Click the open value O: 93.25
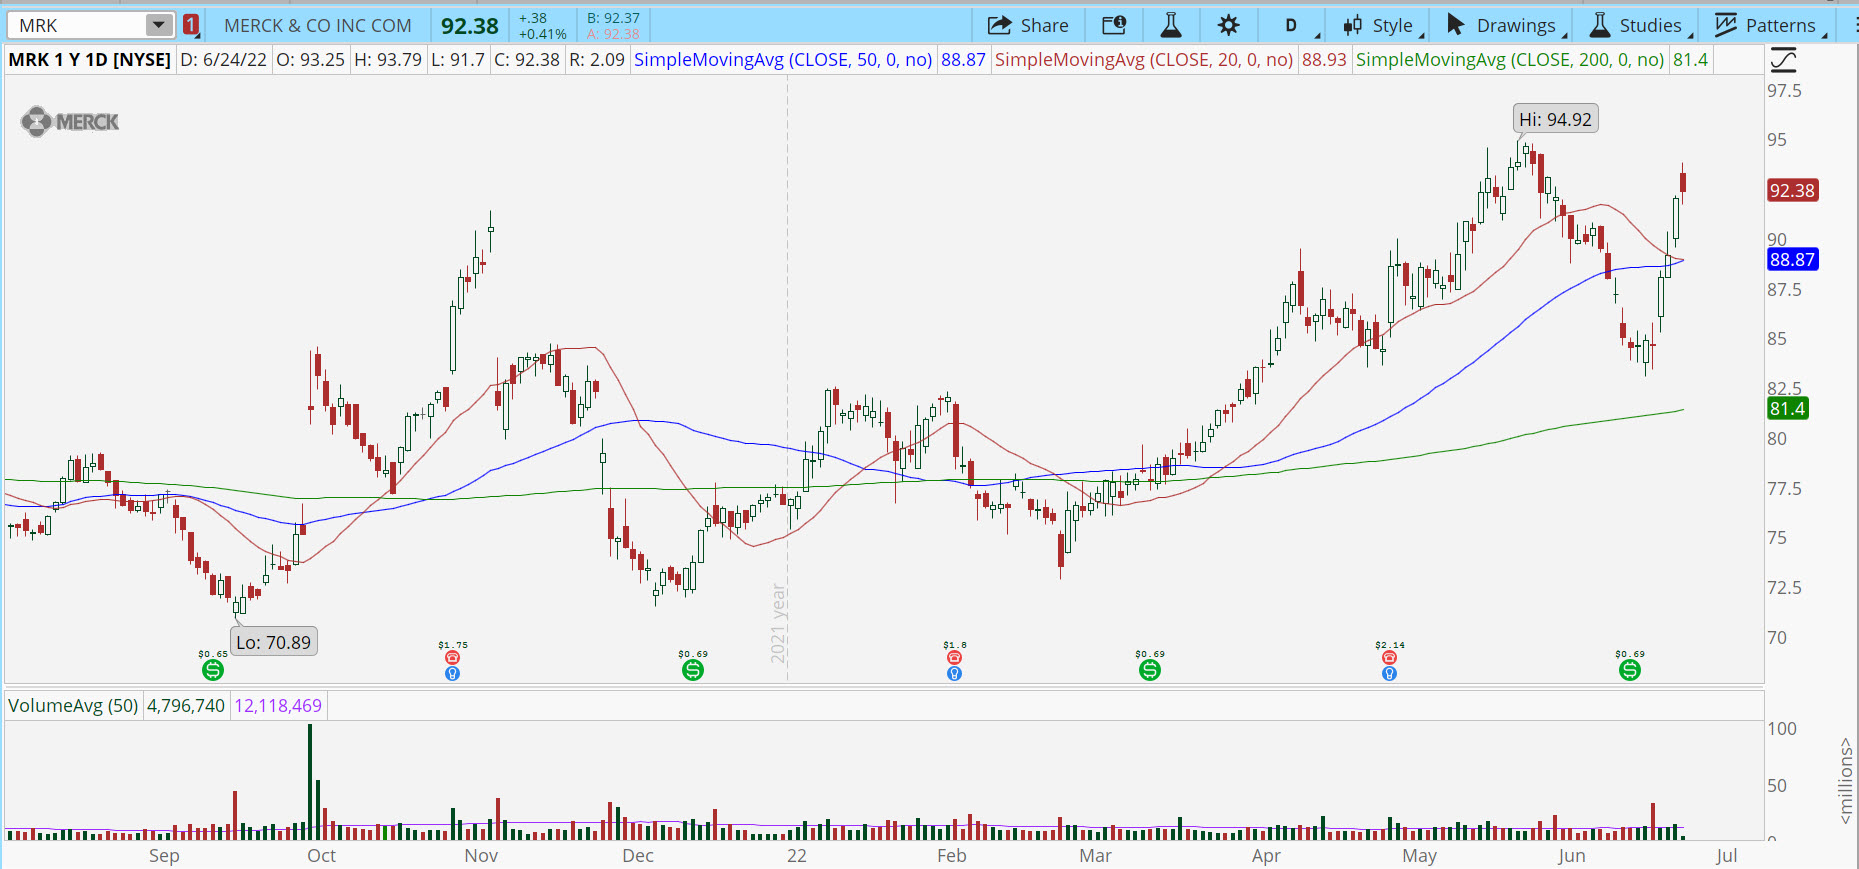The height and width of the screenshot is (869, 1859). [x=310, y=60]
